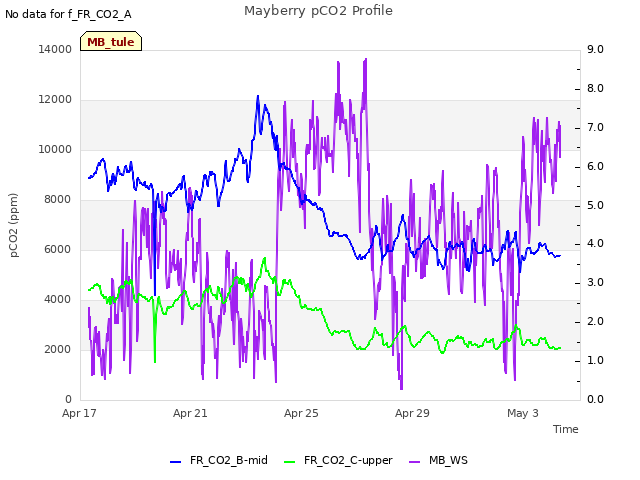Click the Time axis label

point(566,429)
